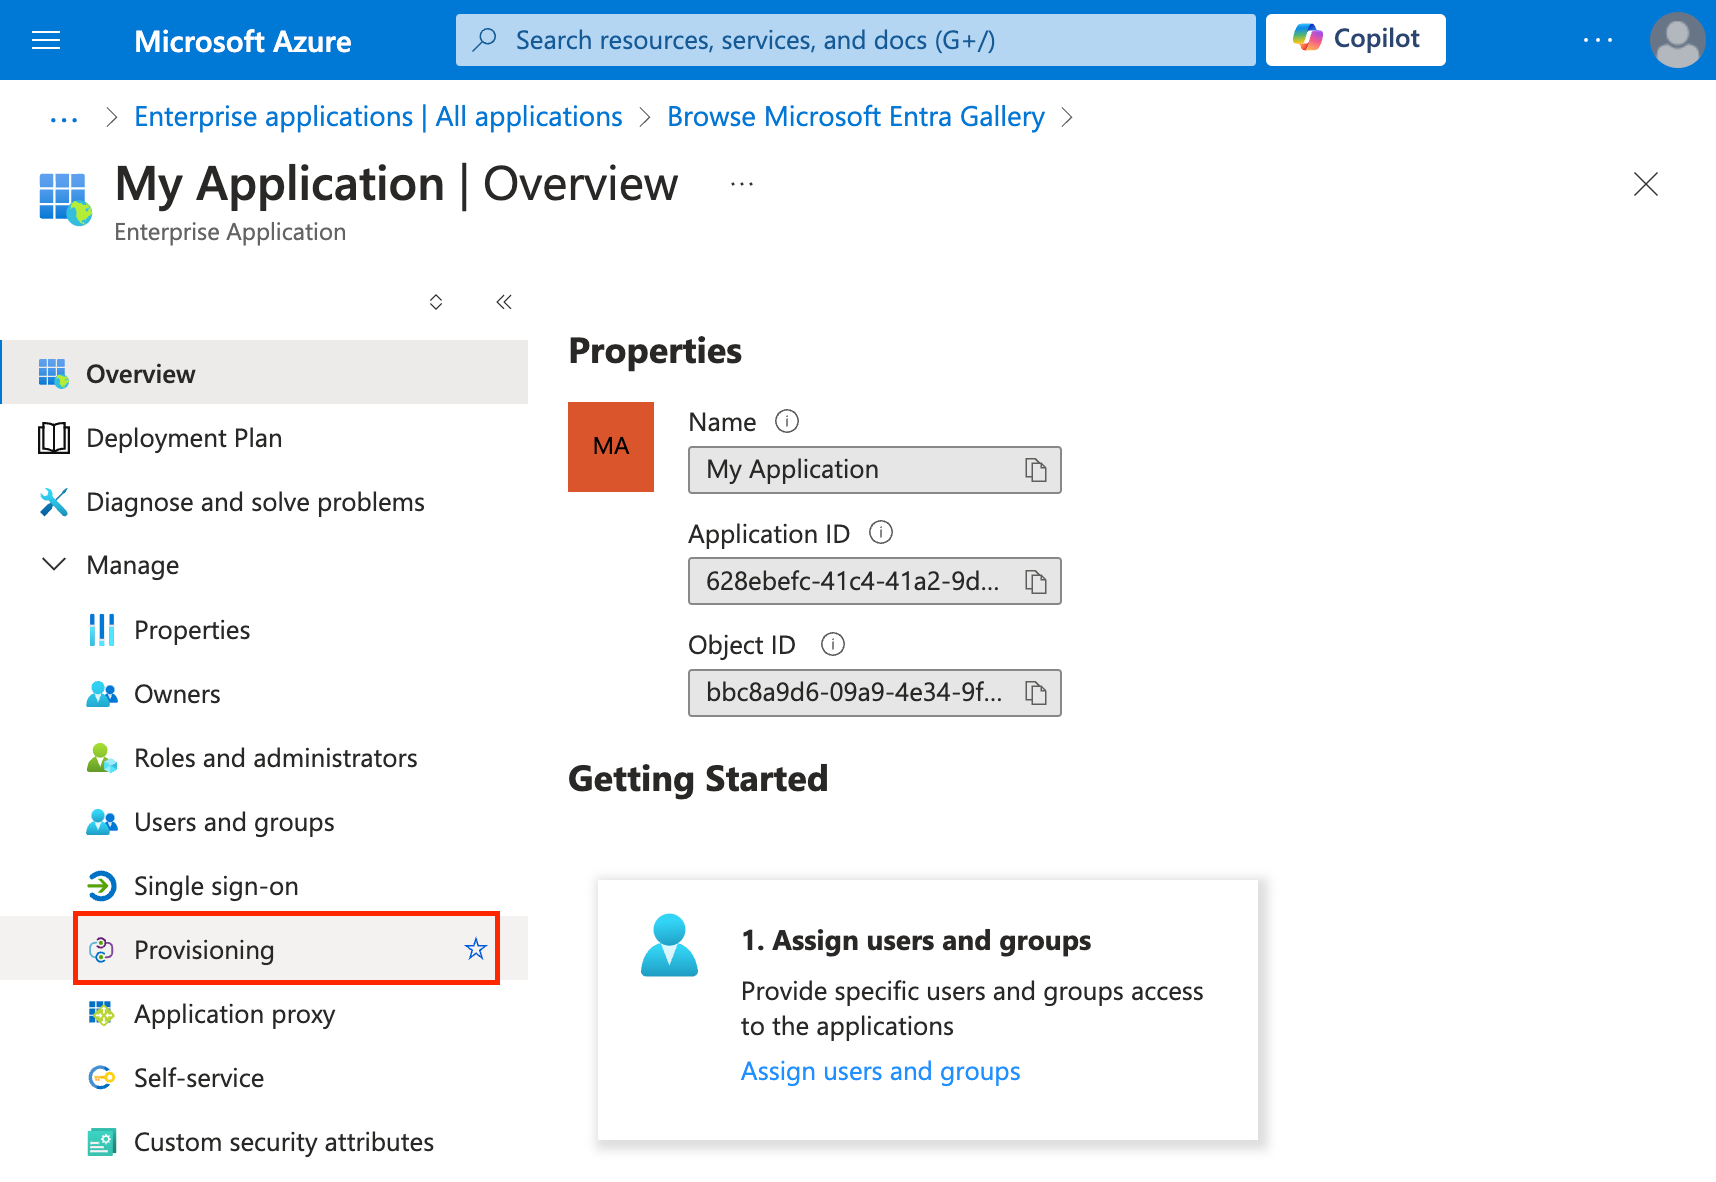Click the Properties bars icon
The height and width of the screenshot is (1182, 1716).
102,630
